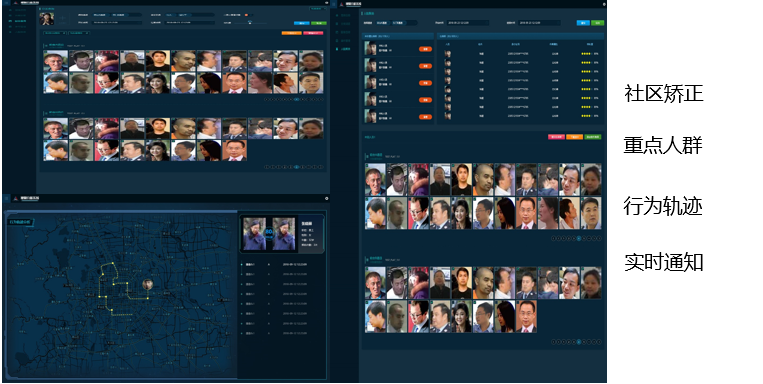Tick the checkbox on the first face thumbnail

point(45,52)
